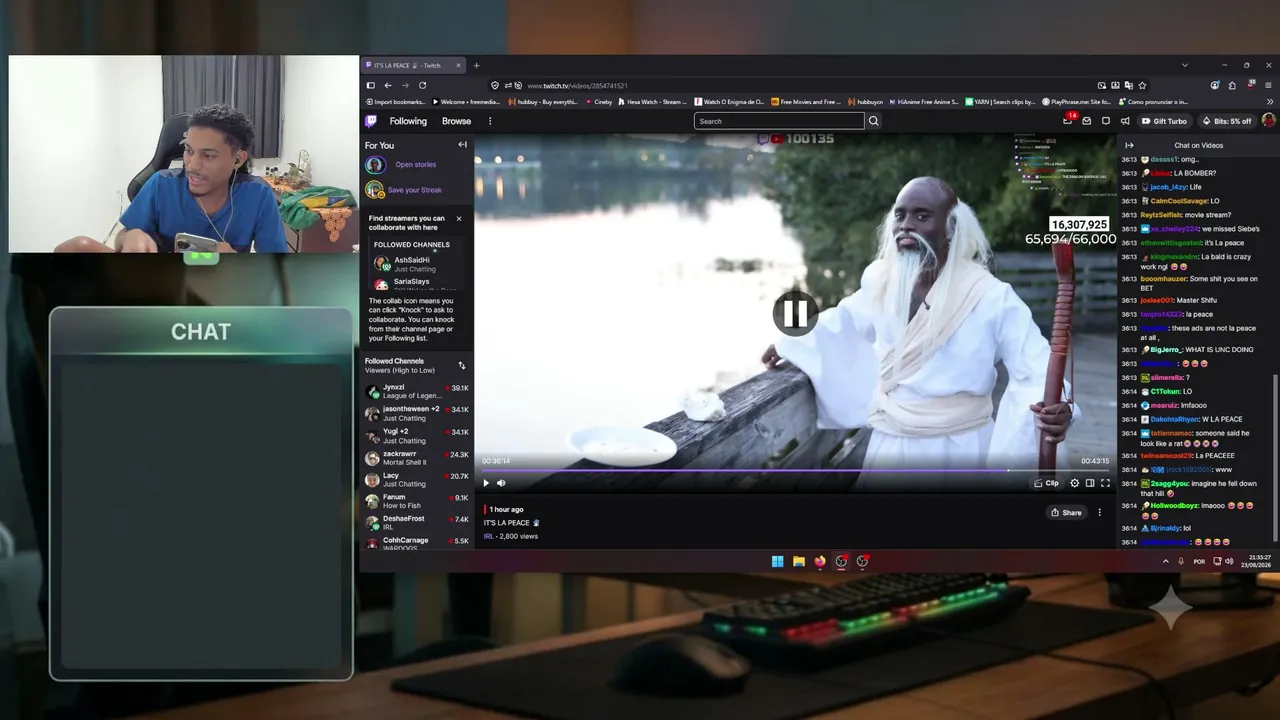Show hidden system tray icons

[1165, 561]
